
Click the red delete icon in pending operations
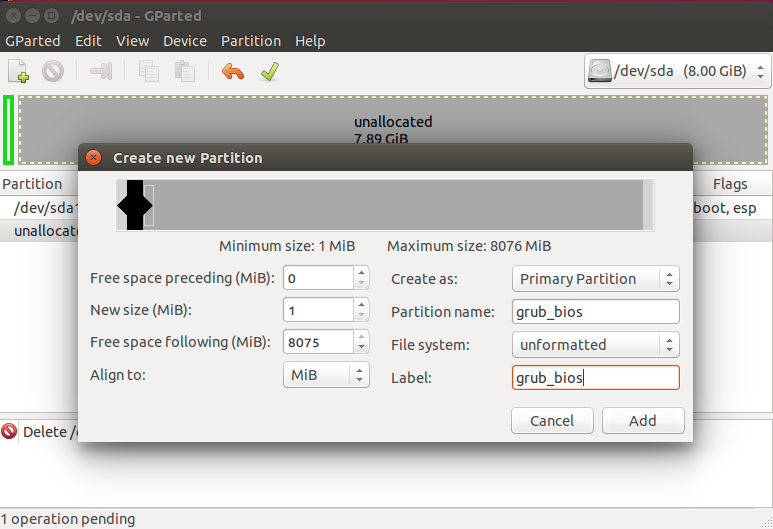click(x=9, y=431)
